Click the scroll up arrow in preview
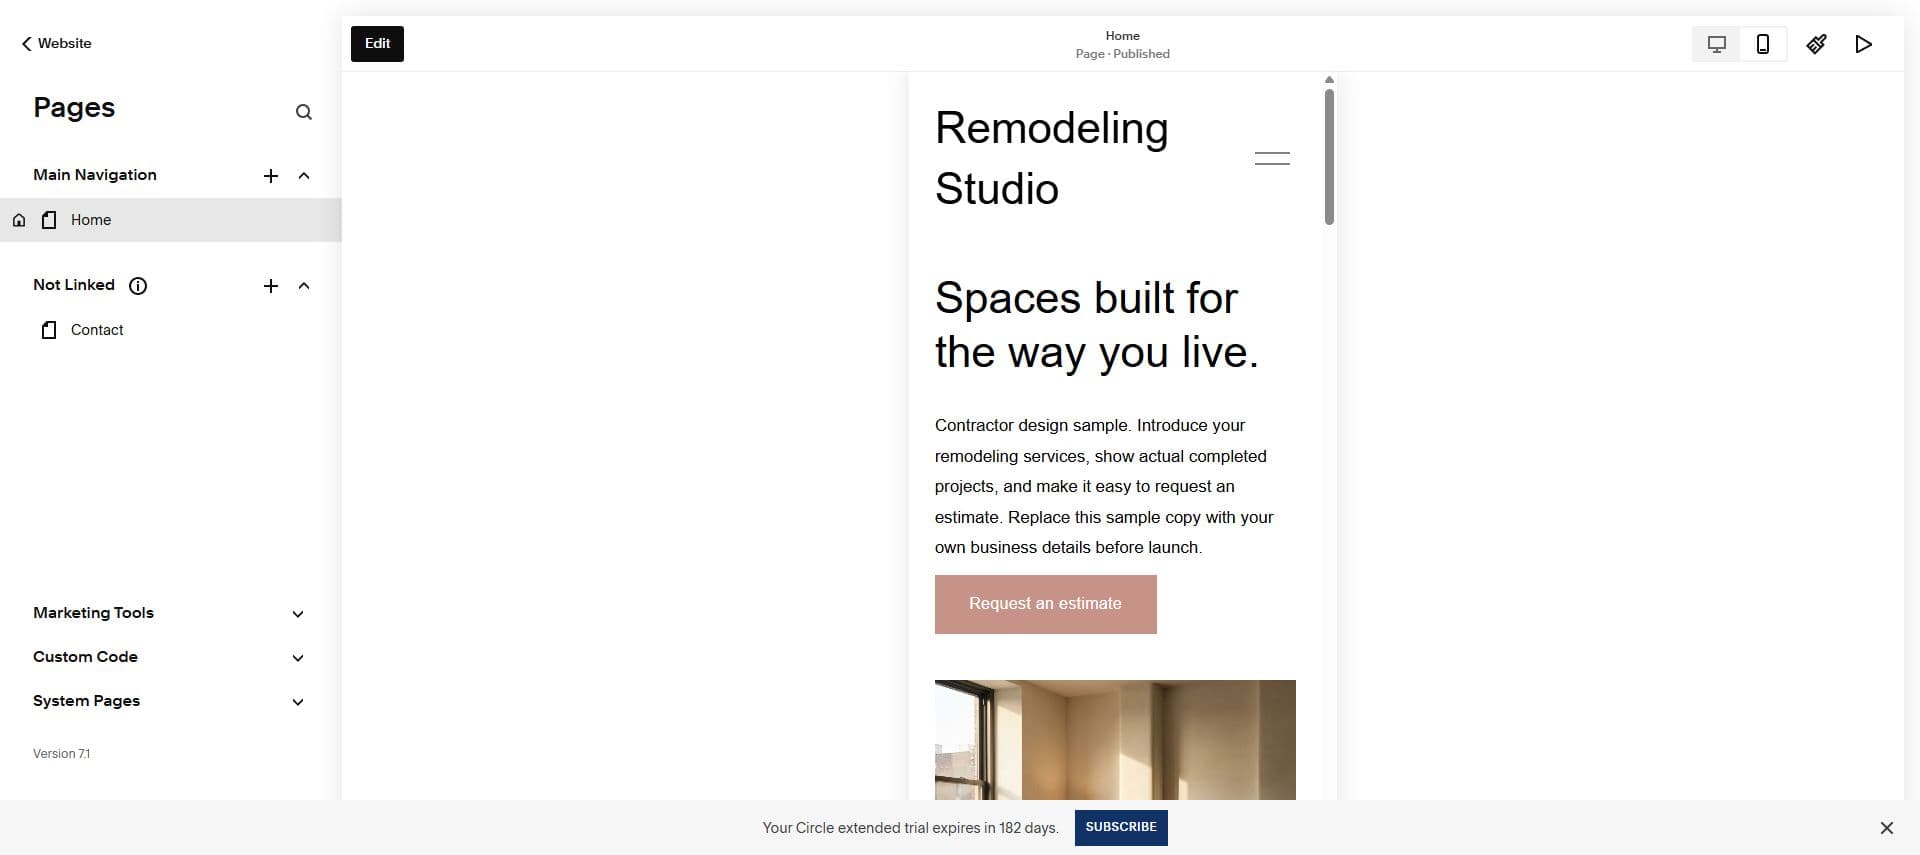 coord(1329,80)
